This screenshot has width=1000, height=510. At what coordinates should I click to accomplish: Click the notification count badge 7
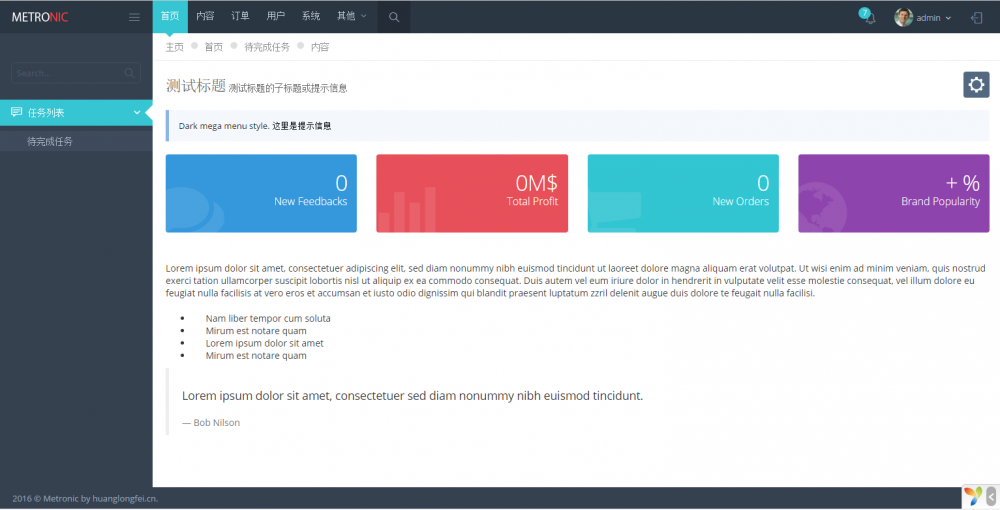(x=864, y=13)
